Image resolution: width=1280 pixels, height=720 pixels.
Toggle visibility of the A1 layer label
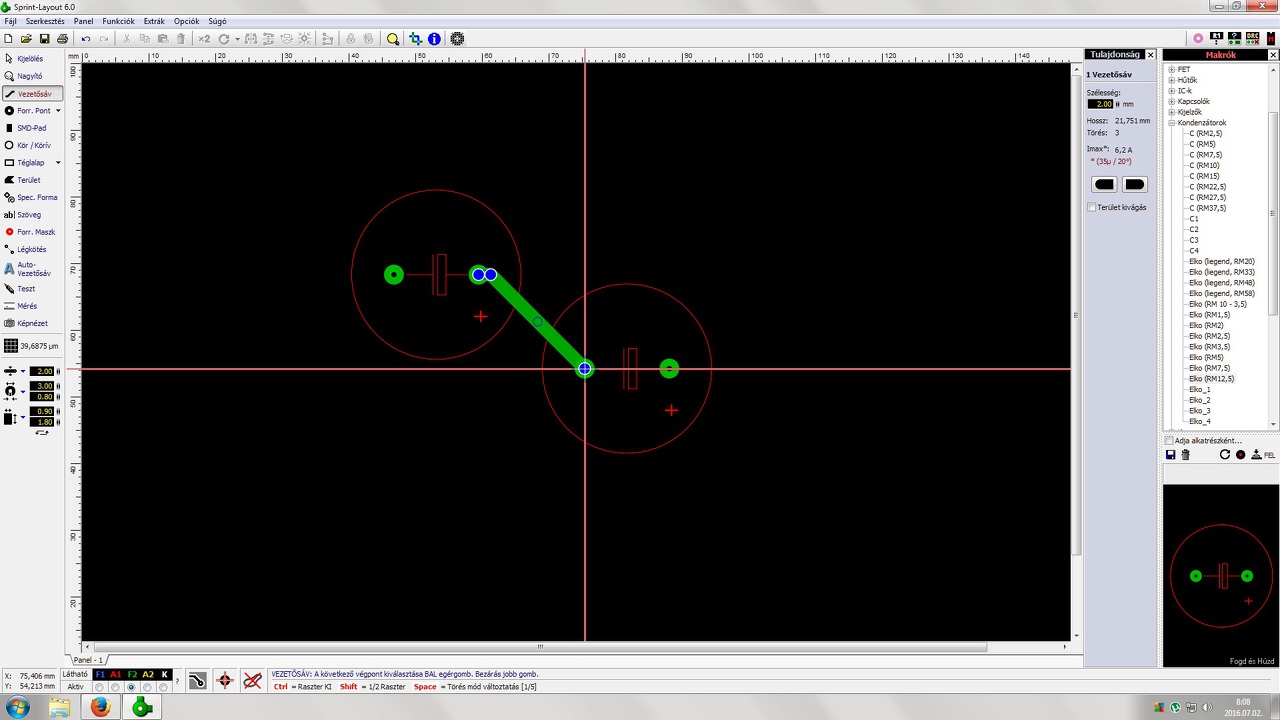115,675
